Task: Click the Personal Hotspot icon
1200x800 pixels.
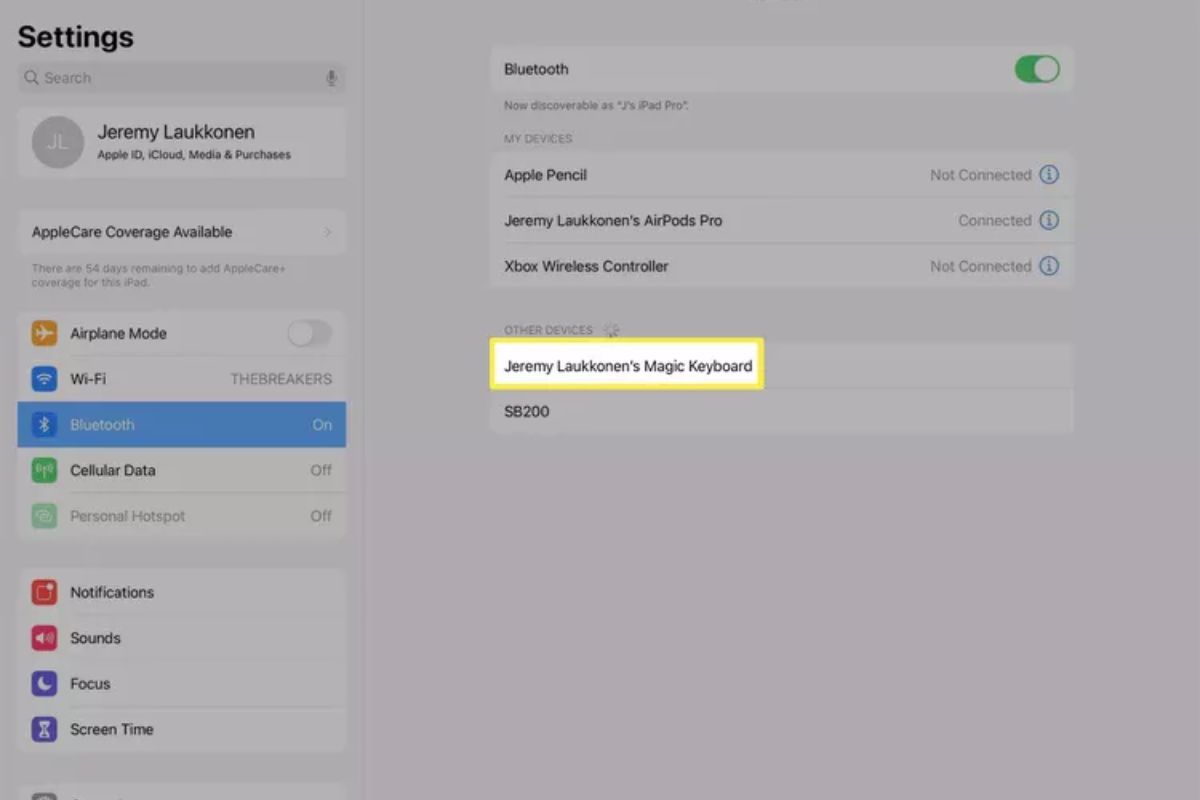Action: point(44,516)
